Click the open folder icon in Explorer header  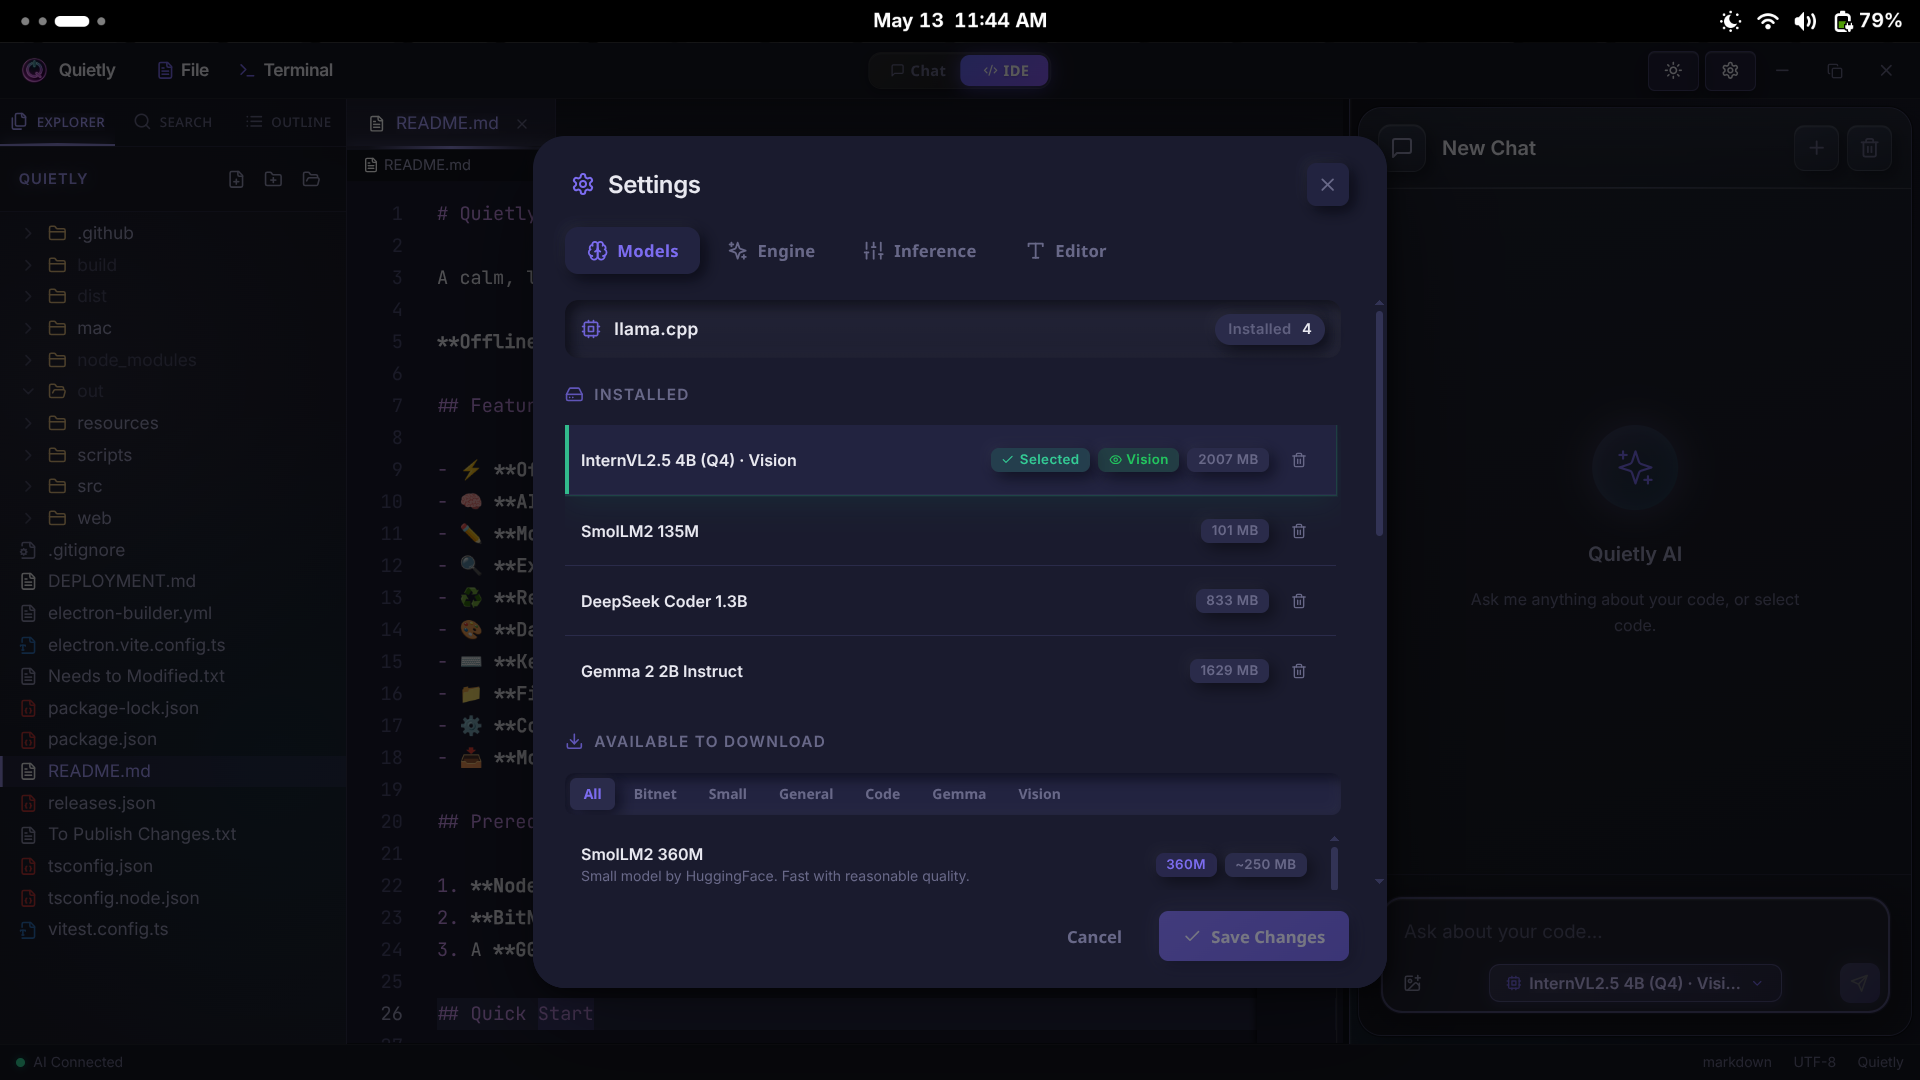pos(311,179)
